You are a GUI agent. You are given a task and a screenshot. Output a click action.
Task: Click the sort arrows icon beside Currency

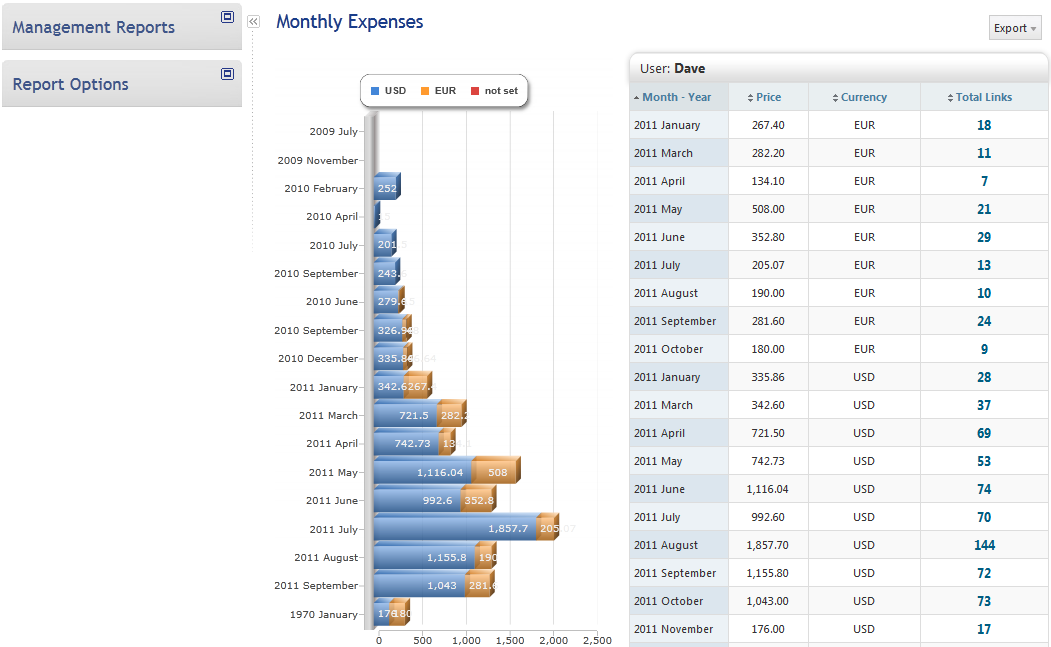(x=835, y=98)
